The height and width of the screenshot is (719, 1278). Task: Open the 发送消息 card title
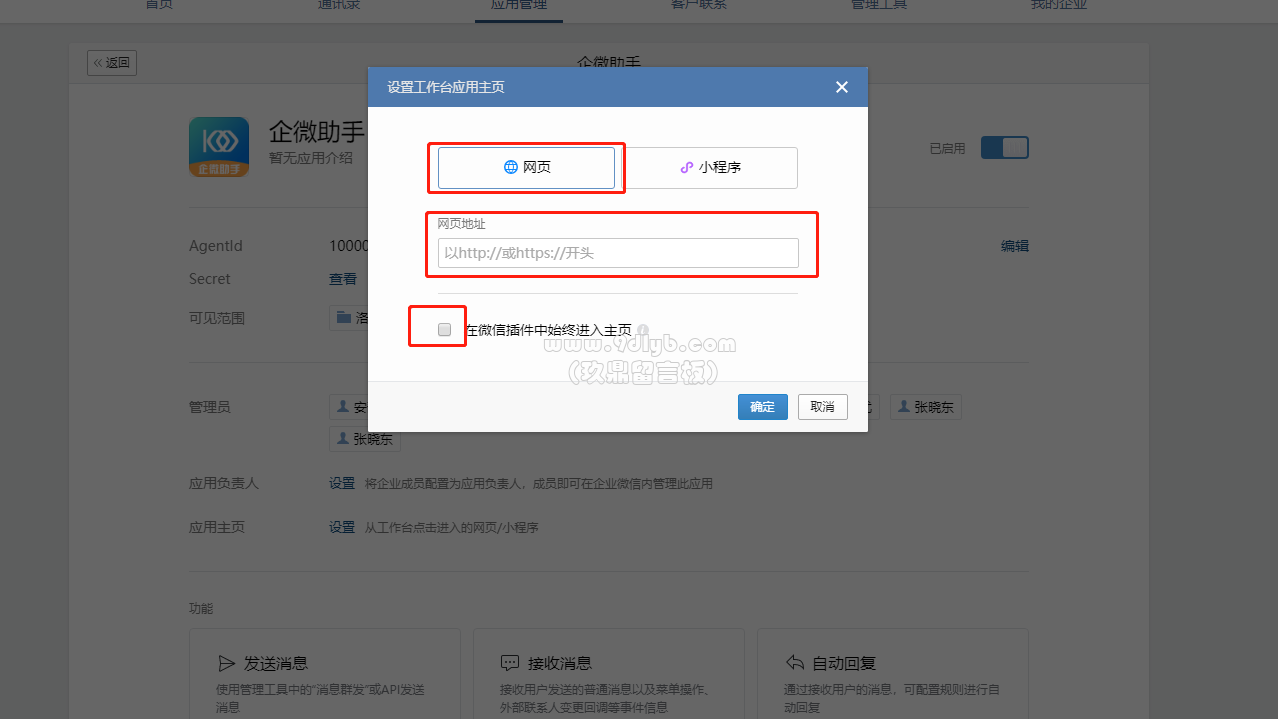[x=276, y=663]
